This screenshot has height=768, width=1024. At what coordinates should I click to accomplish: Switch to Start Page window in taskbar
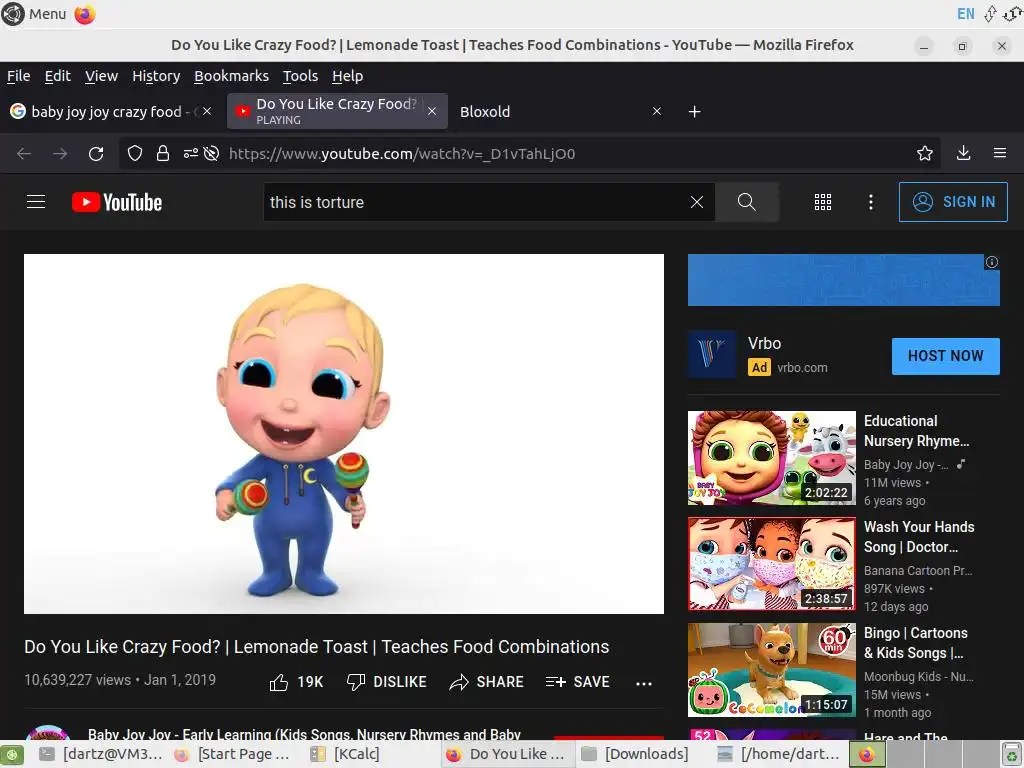233,754
